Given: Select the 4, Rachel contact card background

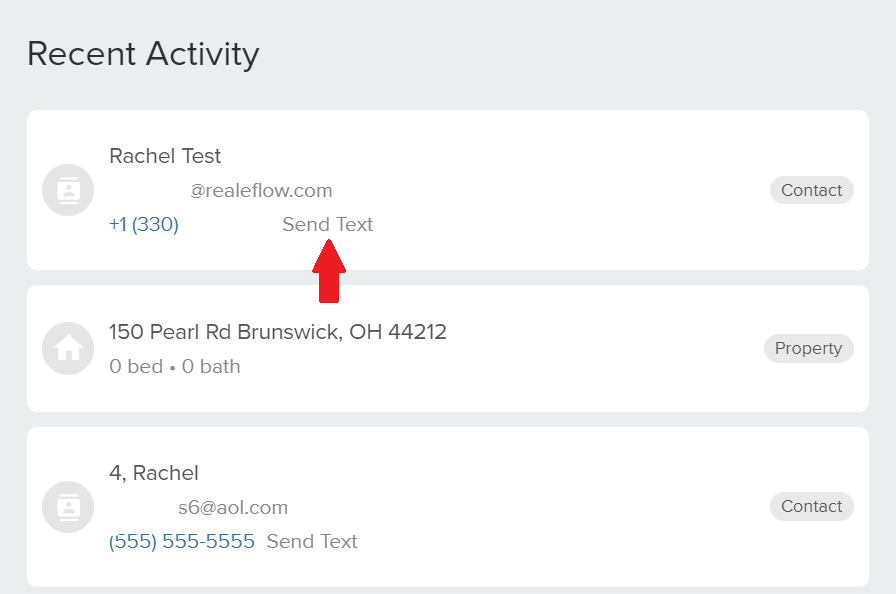Looking at the screenshot, I should 448,507.
